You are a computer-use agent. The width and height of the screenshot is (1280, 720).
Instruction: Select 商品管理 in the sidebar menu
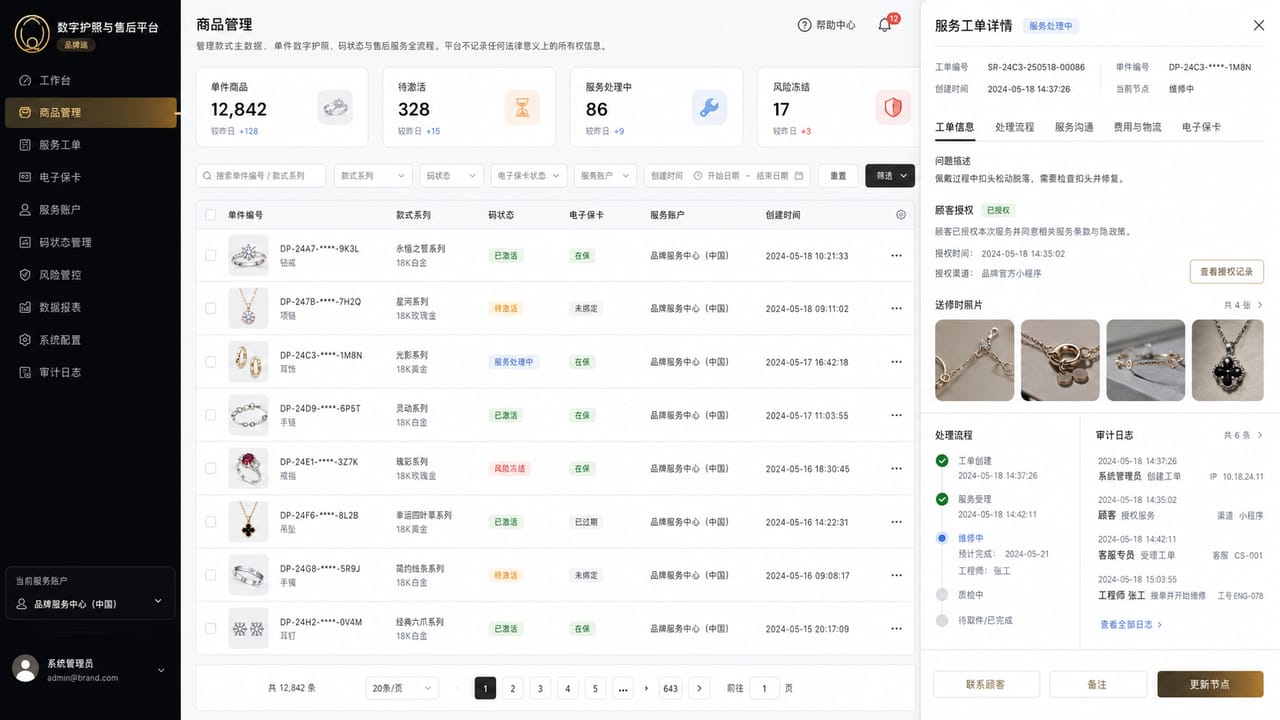(90, 112)
